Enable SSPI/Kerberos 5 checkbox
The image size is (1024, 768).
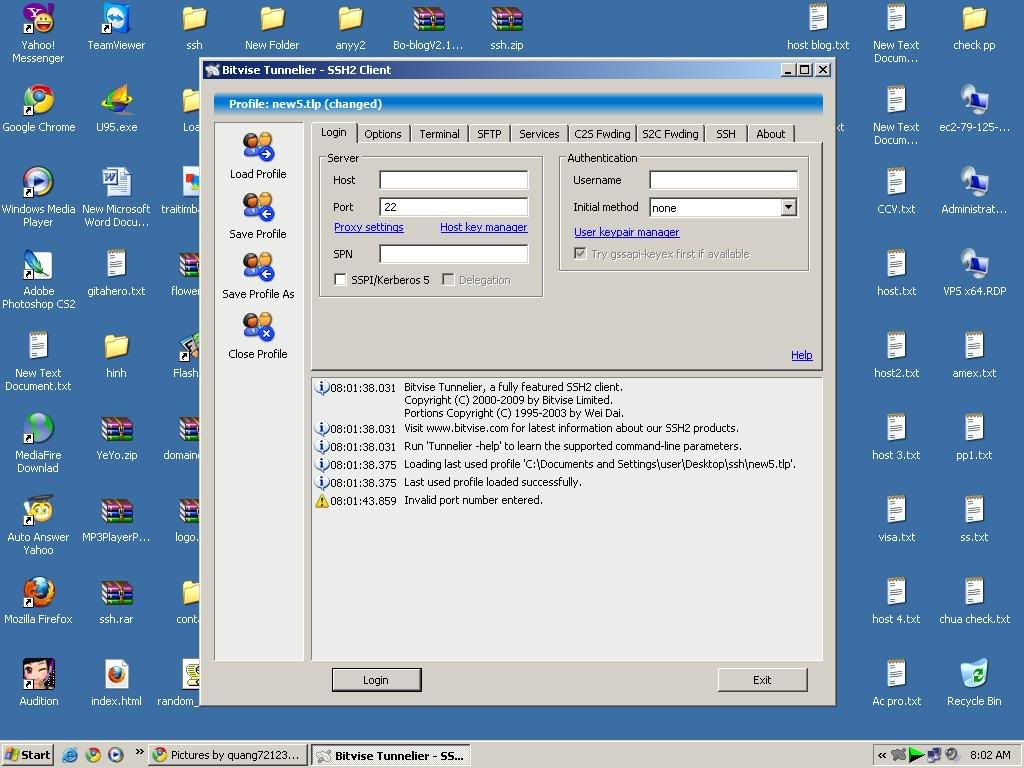point(340,280)
